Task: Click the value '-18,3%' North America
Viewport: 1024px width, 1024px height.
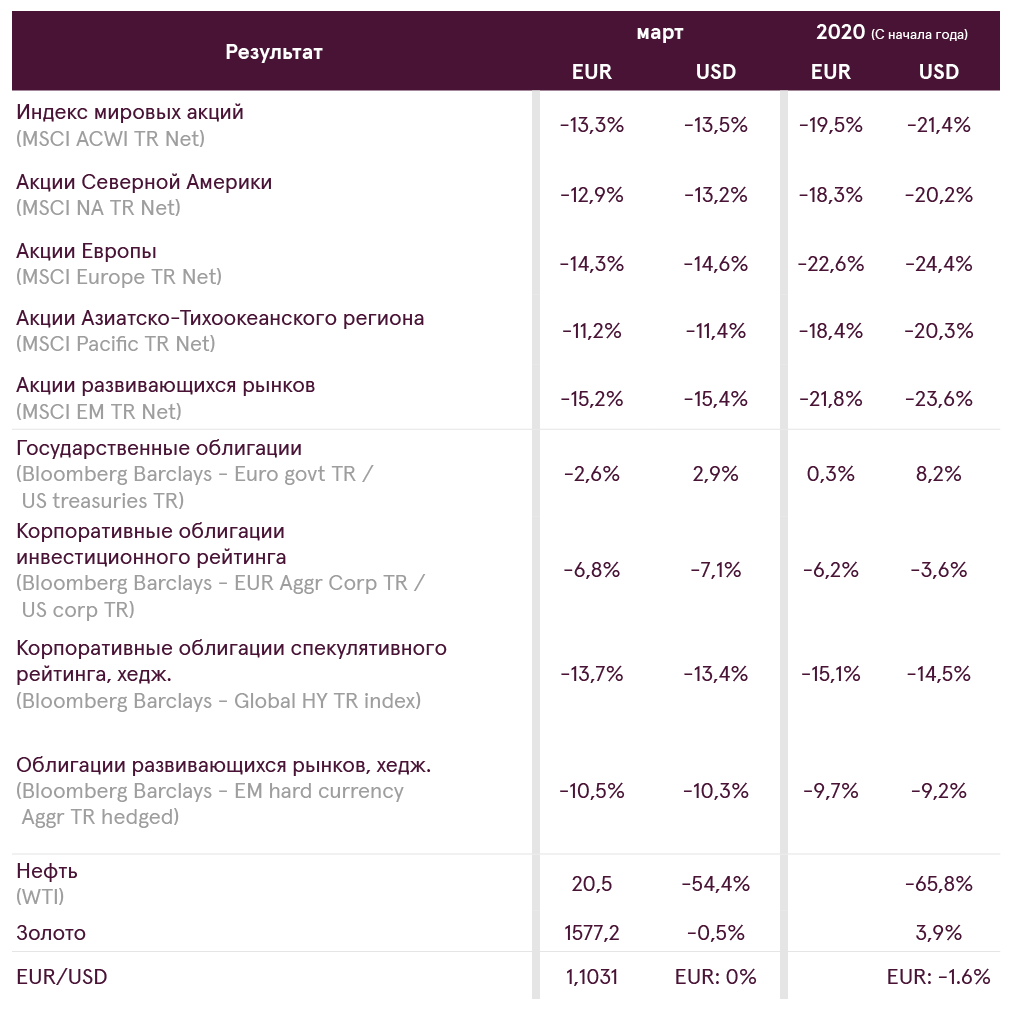Action: pos(831,195)
